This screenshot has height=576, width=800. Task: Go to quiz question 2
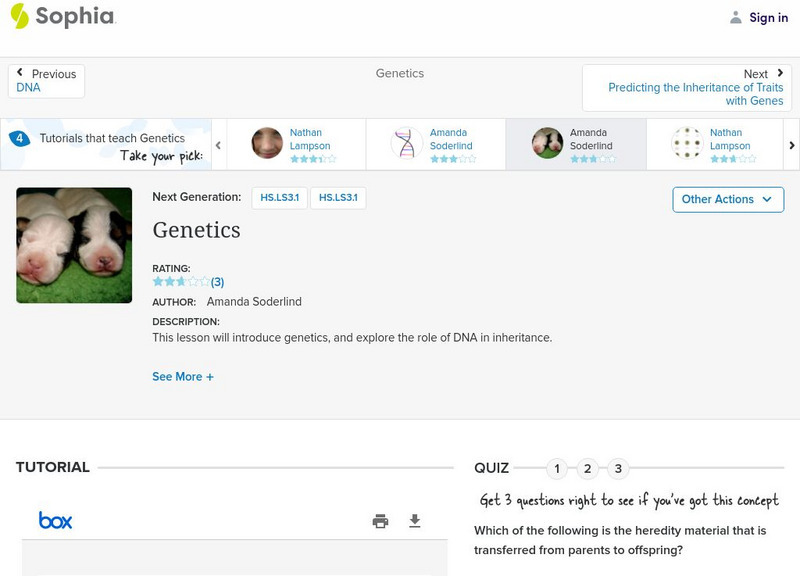[x=588, y=468]
